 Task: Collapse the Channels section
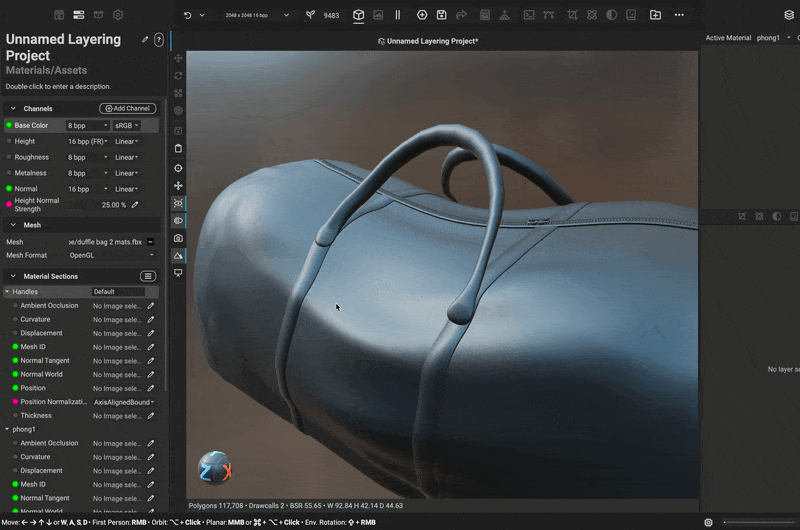13,108
